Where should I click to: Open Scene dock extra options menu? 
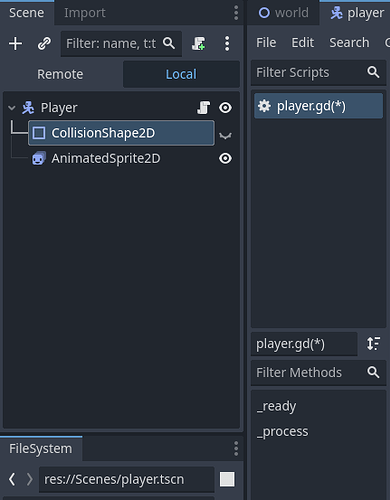pos(227,44)
